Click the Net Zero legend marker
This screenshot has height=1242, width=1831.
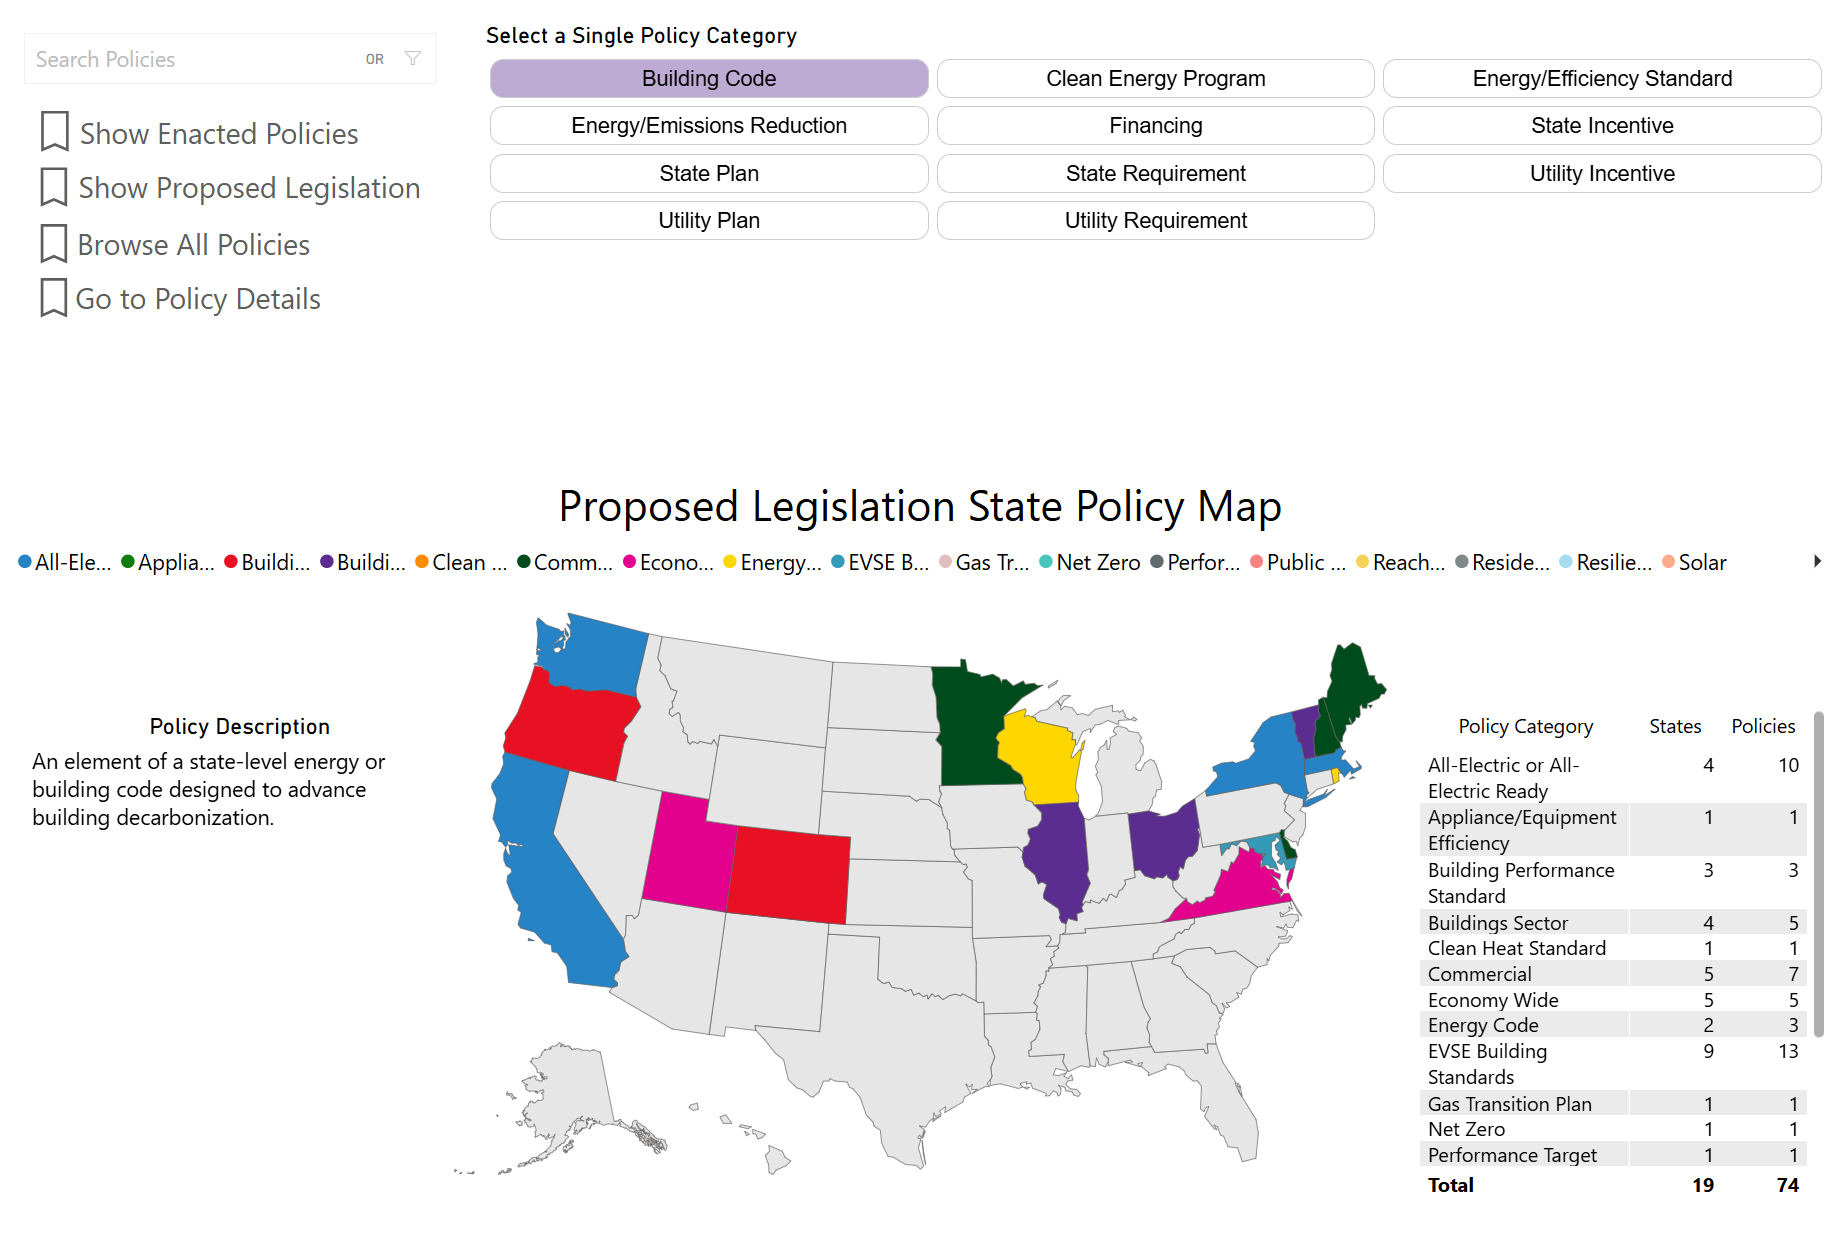(x=1046, y=562)
